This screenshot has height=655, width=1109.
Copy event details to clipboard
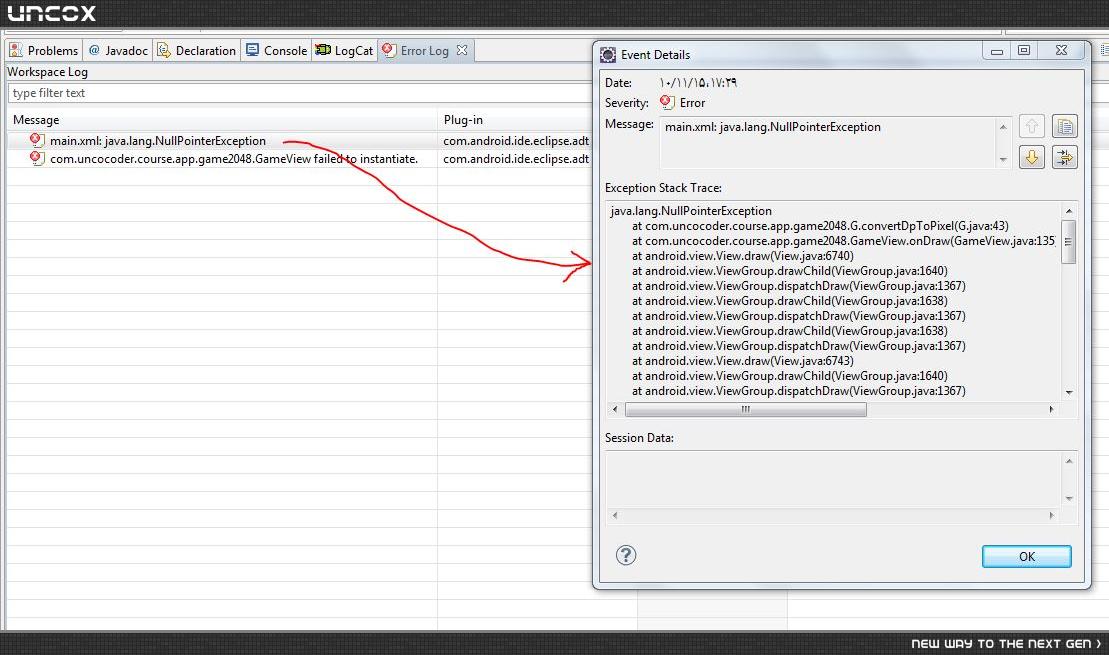point(1064,127)
